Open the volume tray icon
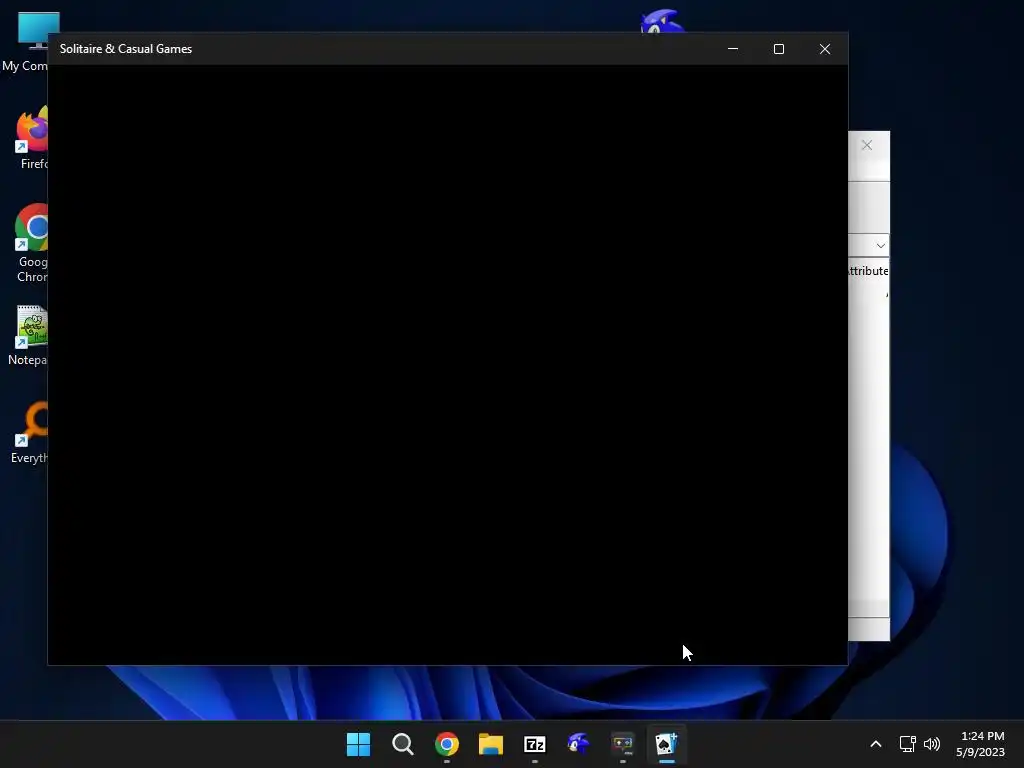 932,744
